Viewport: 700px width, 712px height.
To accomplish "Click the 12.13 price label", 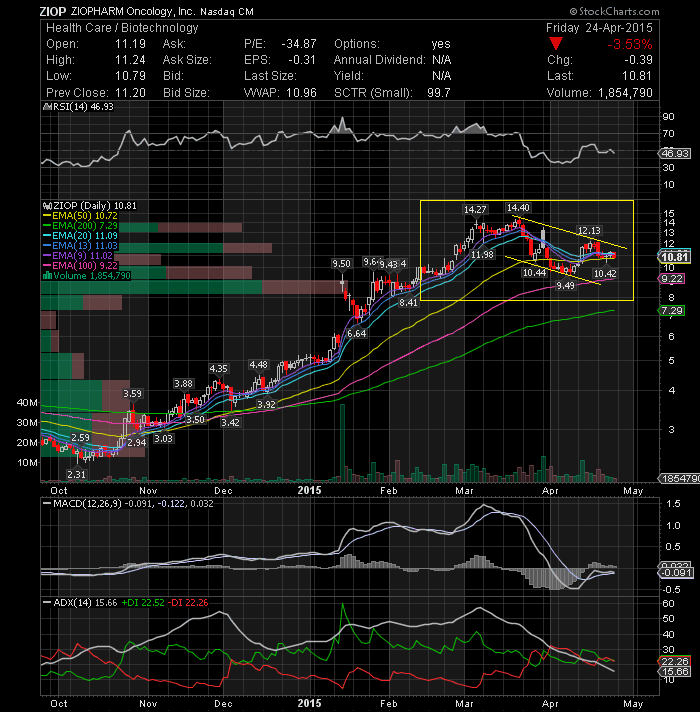I will tap(589, 231).
